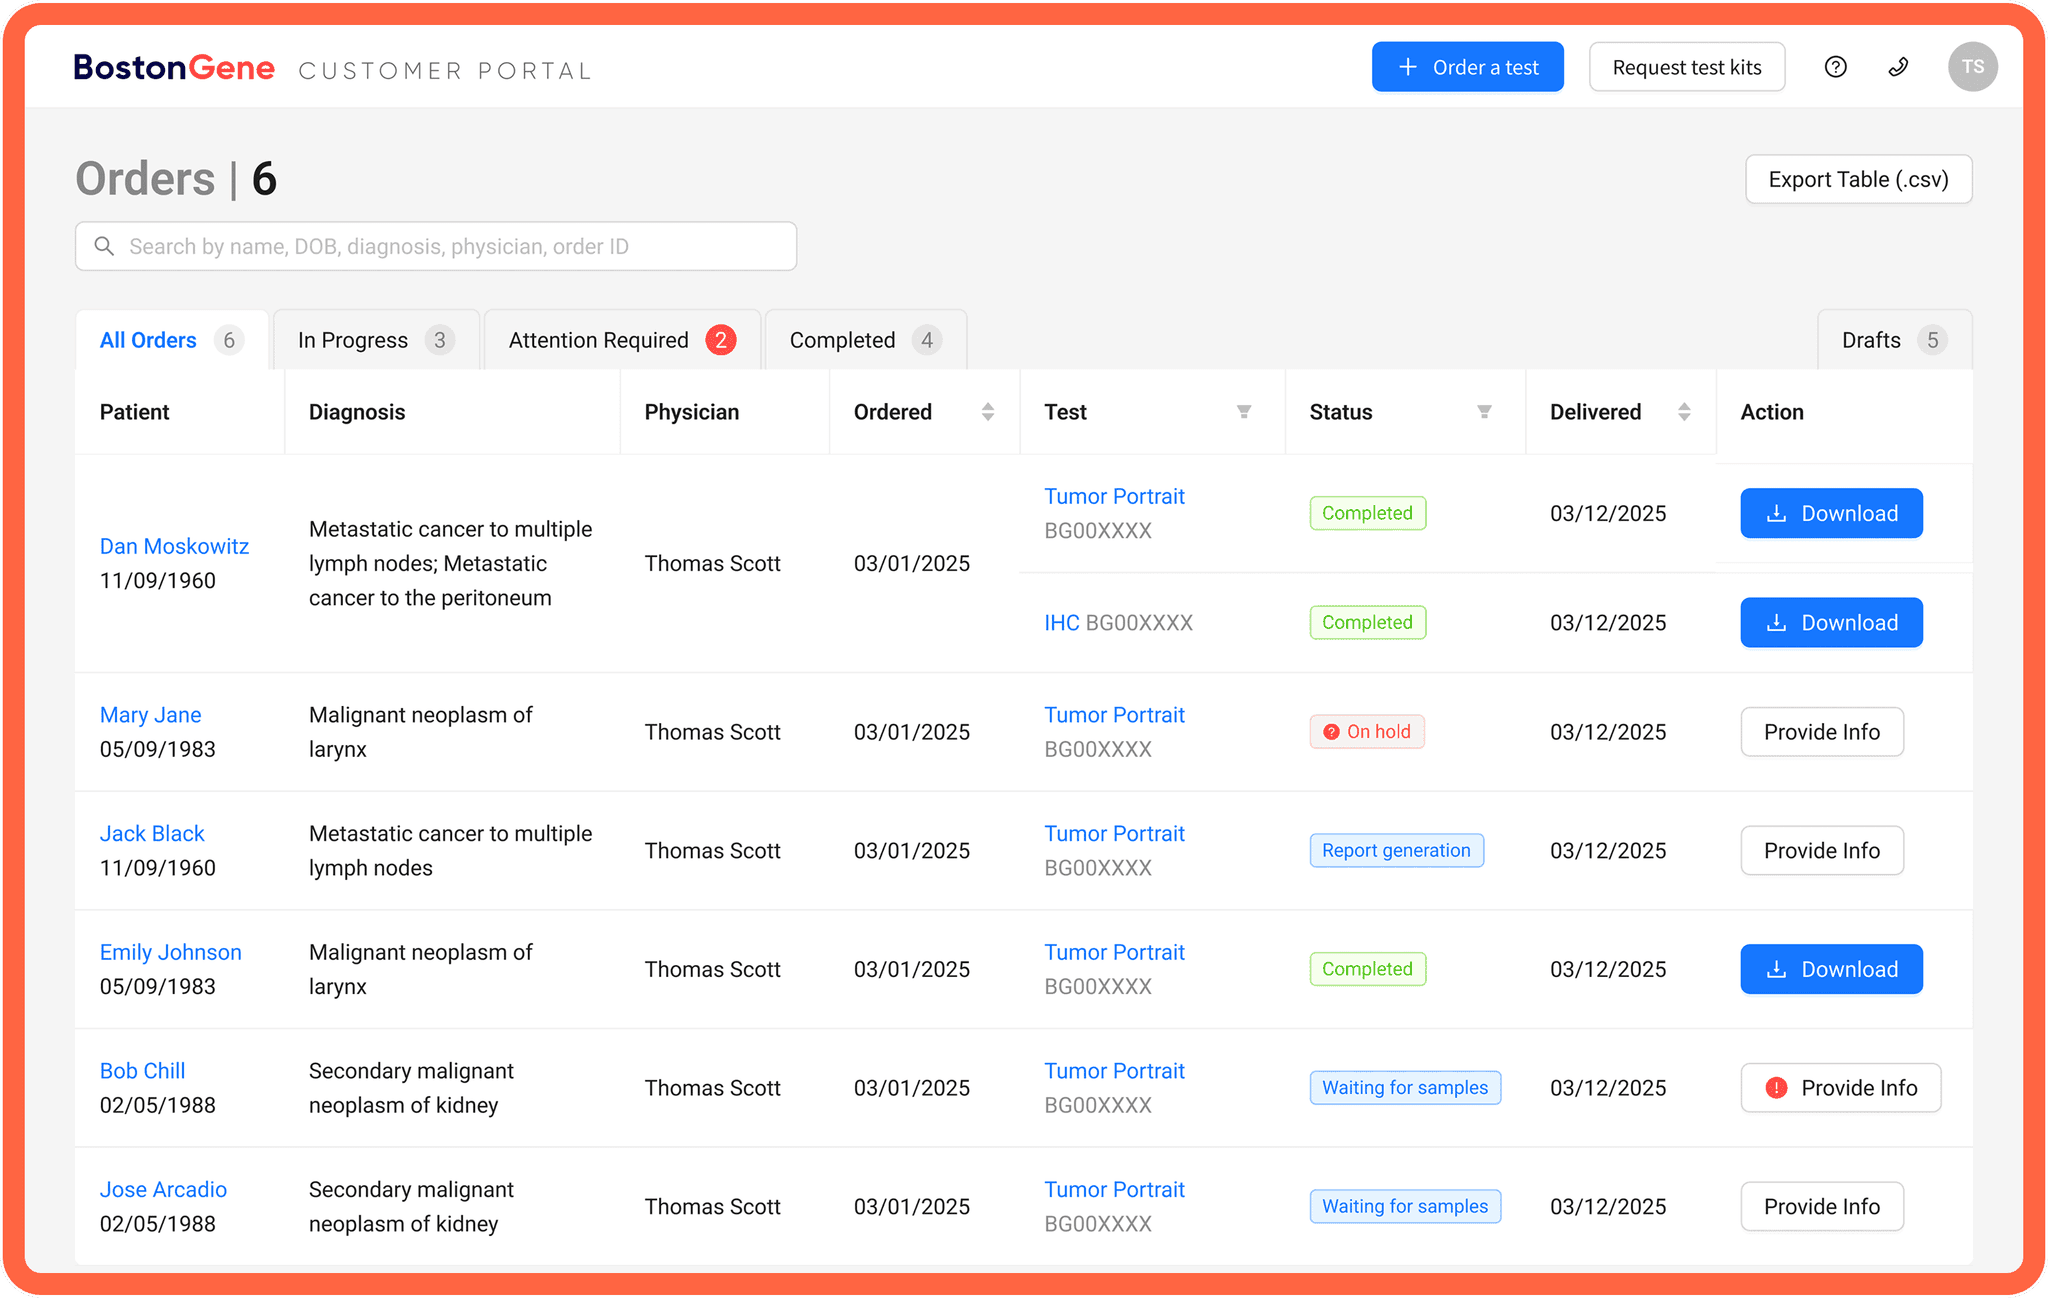Screen dimensions: 2048x1298
Task: Download Emily Johnson's Tumor Portrait report
Action: tap(1830, 969)
